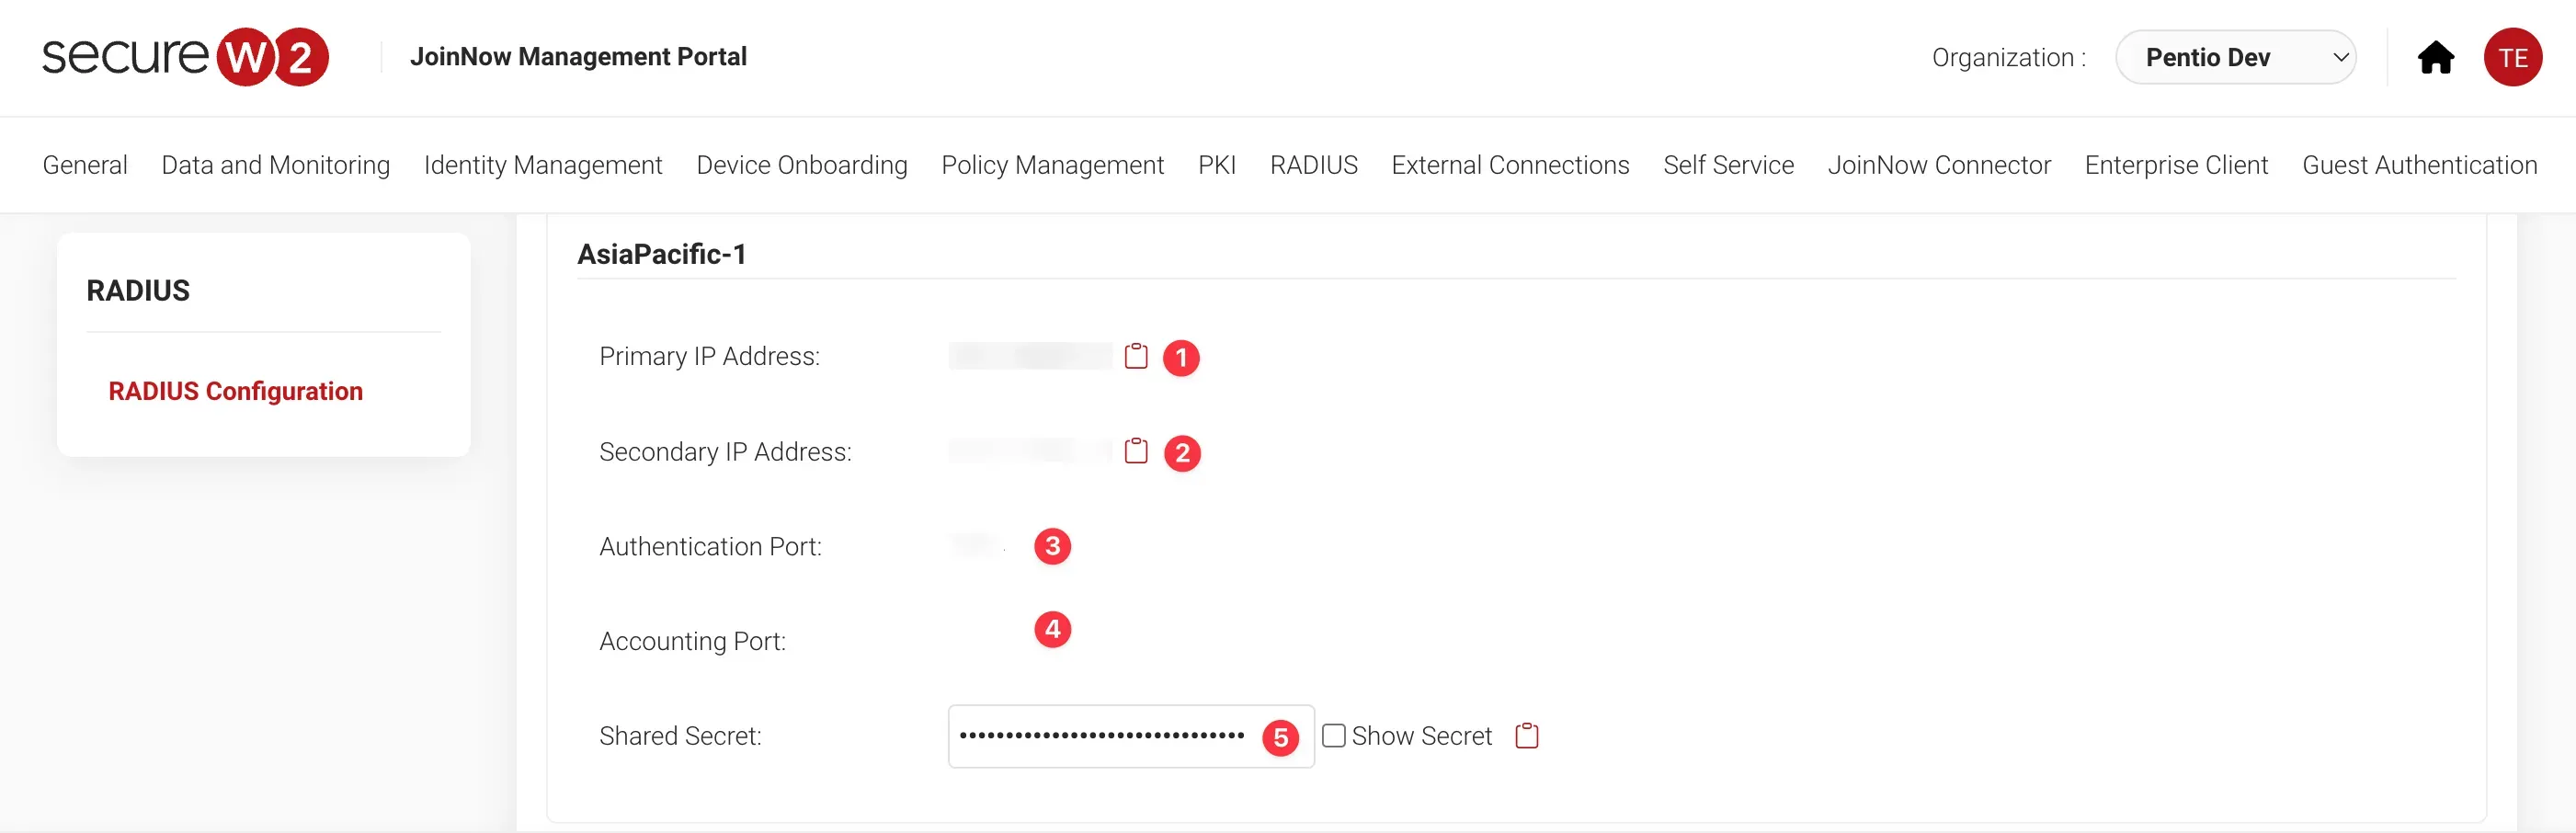Enable the Show Secret checkbox
The image size is (2576, 833).
(x=1333, y=736)
